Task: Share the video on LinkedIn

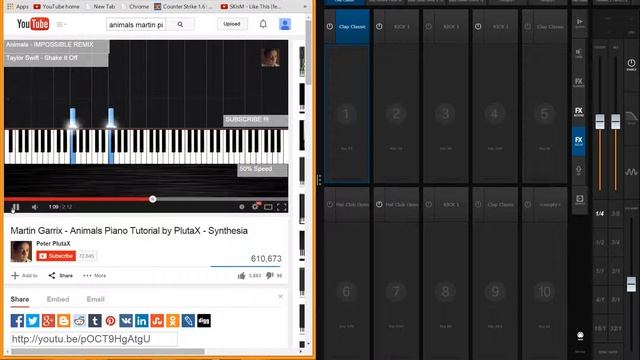Action: click(x=141, y=320)
